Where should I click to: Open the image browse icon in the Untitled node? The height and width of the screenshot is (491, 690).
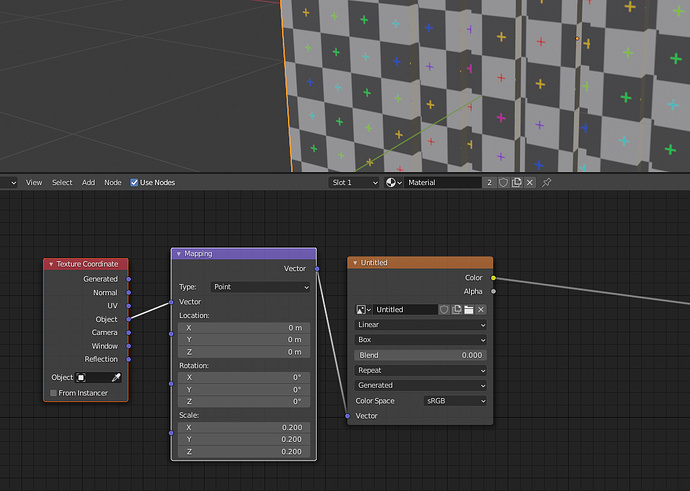(x=363, y=310)
